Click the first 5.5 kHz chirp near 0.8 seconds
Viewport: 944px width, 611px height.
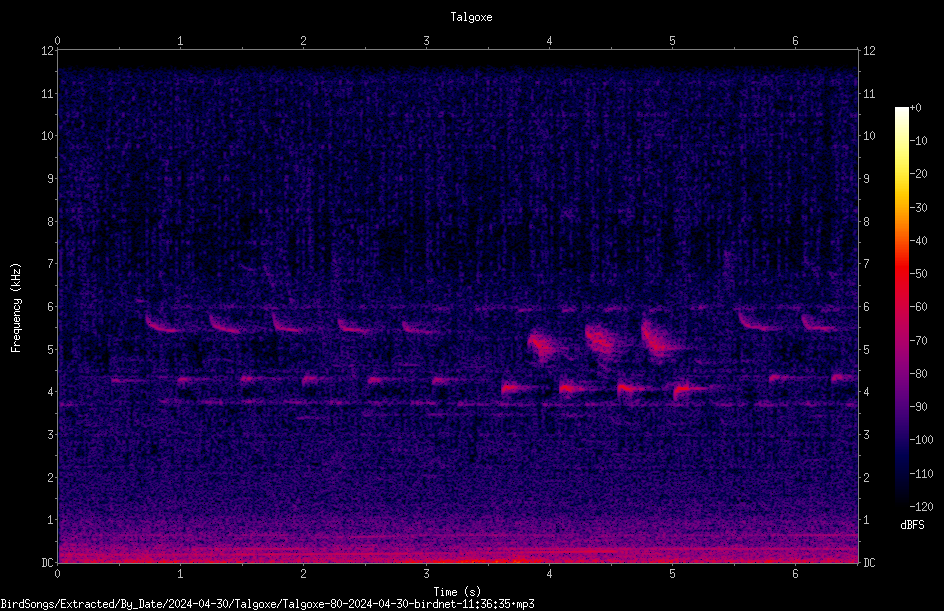161,323
